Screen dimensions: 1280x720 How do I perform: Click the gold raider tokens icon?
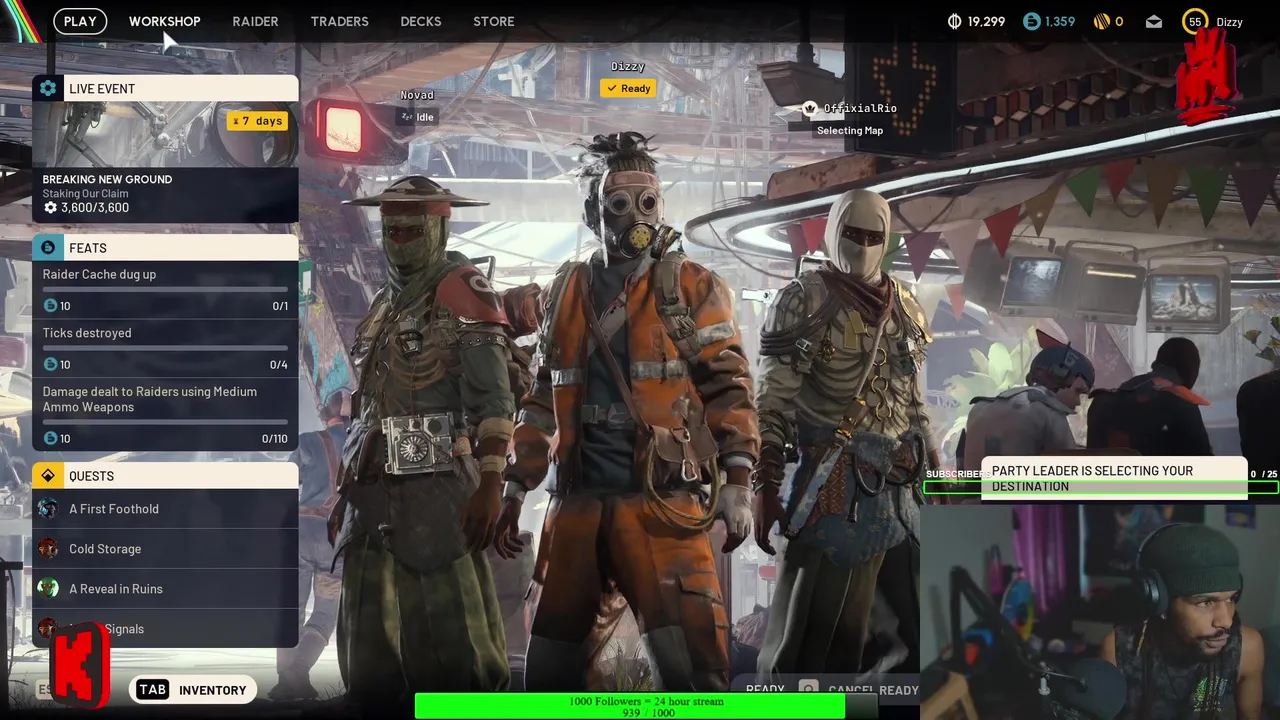click(1101, 21)
